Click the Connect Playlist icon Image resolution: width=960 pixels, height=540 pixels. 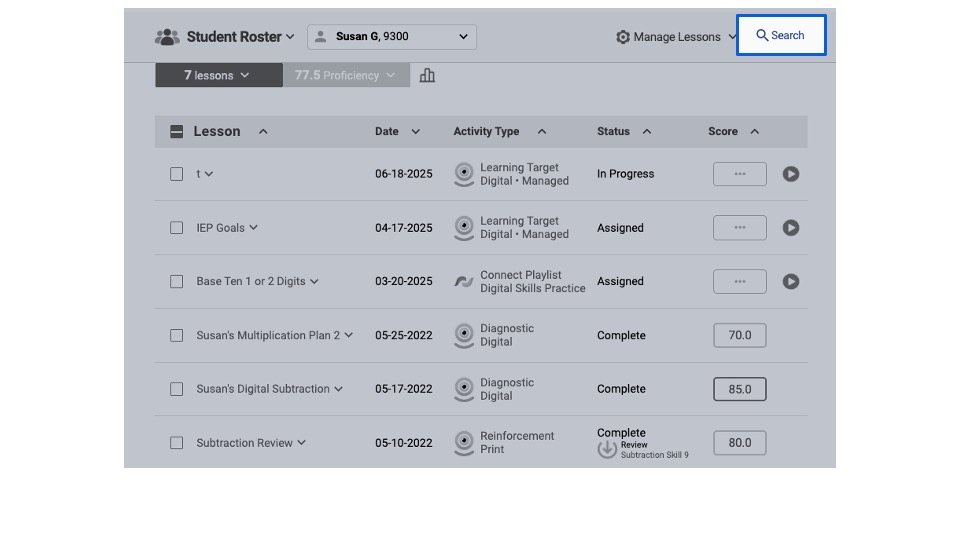(x=464, y=281)
